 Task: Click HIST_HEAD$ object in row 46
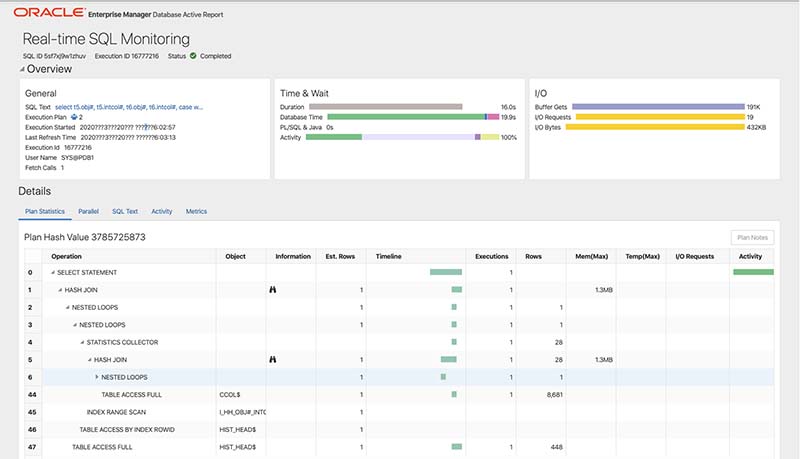pos(238,429)
